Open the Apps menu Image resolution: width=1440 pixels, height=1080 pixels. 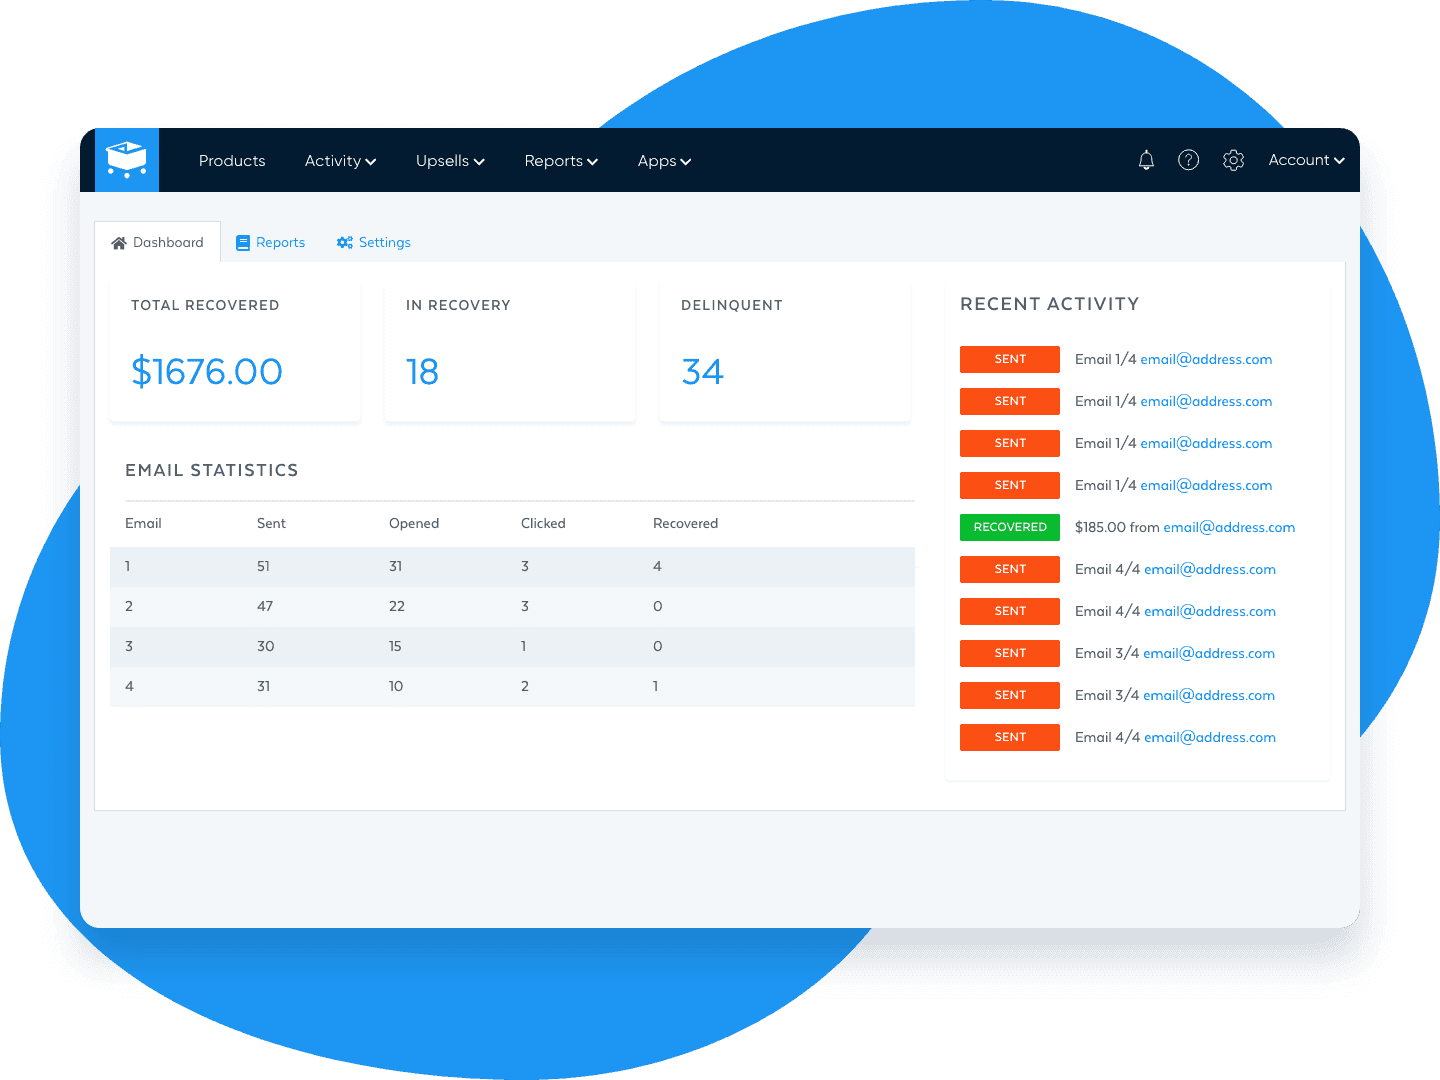[663, 161]
